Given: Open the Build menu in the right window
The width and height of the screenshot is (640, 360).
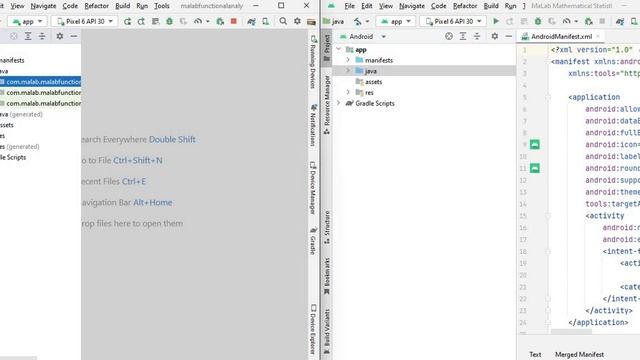Looking at the screenshot, I should click(x=491, y=6).
